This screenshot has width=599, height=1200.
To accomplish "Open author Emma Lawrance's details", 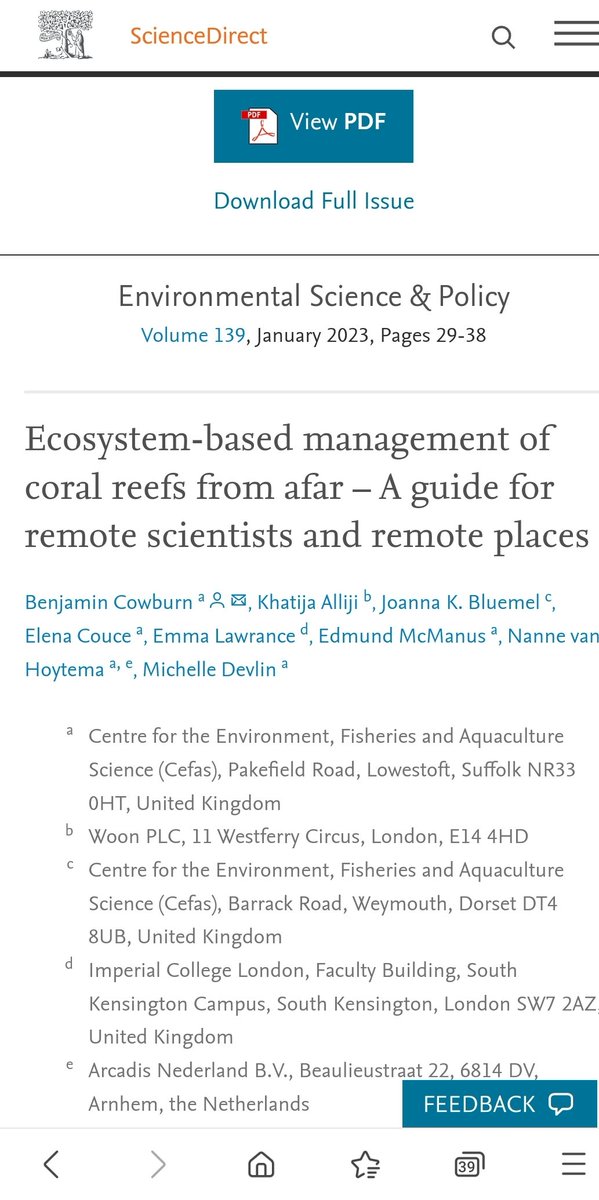I will click(224, 636).
